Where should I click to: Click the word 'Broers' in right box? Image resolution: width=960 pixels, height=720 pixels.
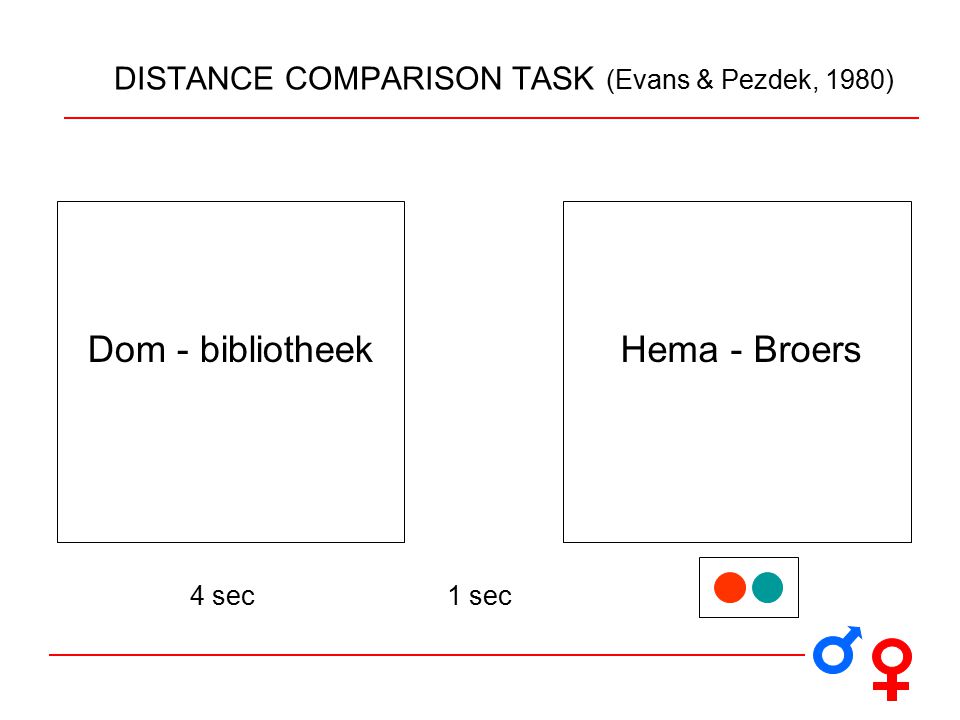807,350
